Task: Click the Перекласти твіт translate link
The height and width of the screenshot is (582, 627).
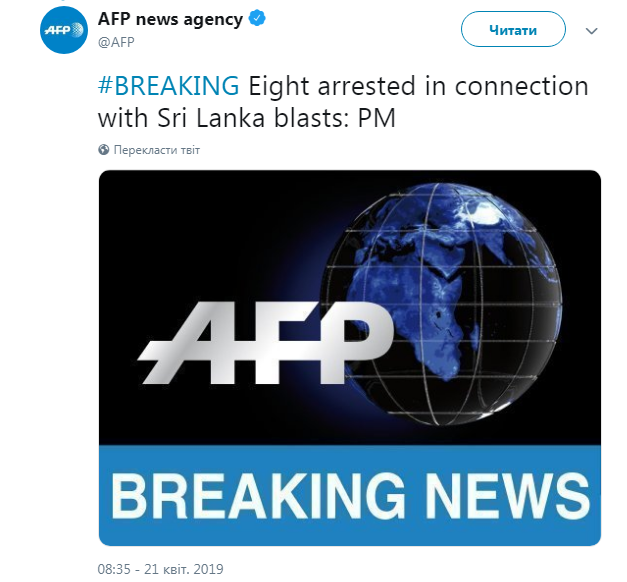Action: point(156,150)
